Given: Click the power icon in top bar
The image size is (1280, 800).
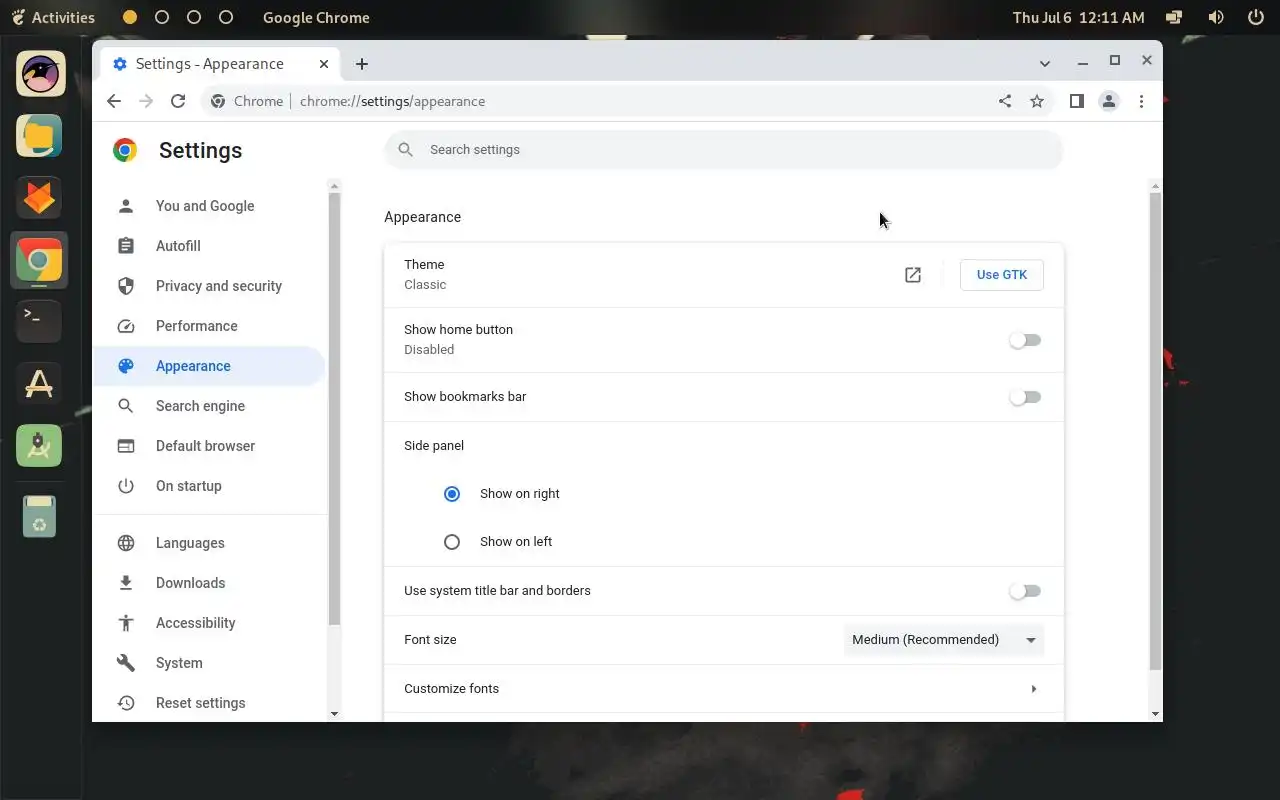Looking at the screenshot, I should pyautogui.click(x=1255, y=17).
